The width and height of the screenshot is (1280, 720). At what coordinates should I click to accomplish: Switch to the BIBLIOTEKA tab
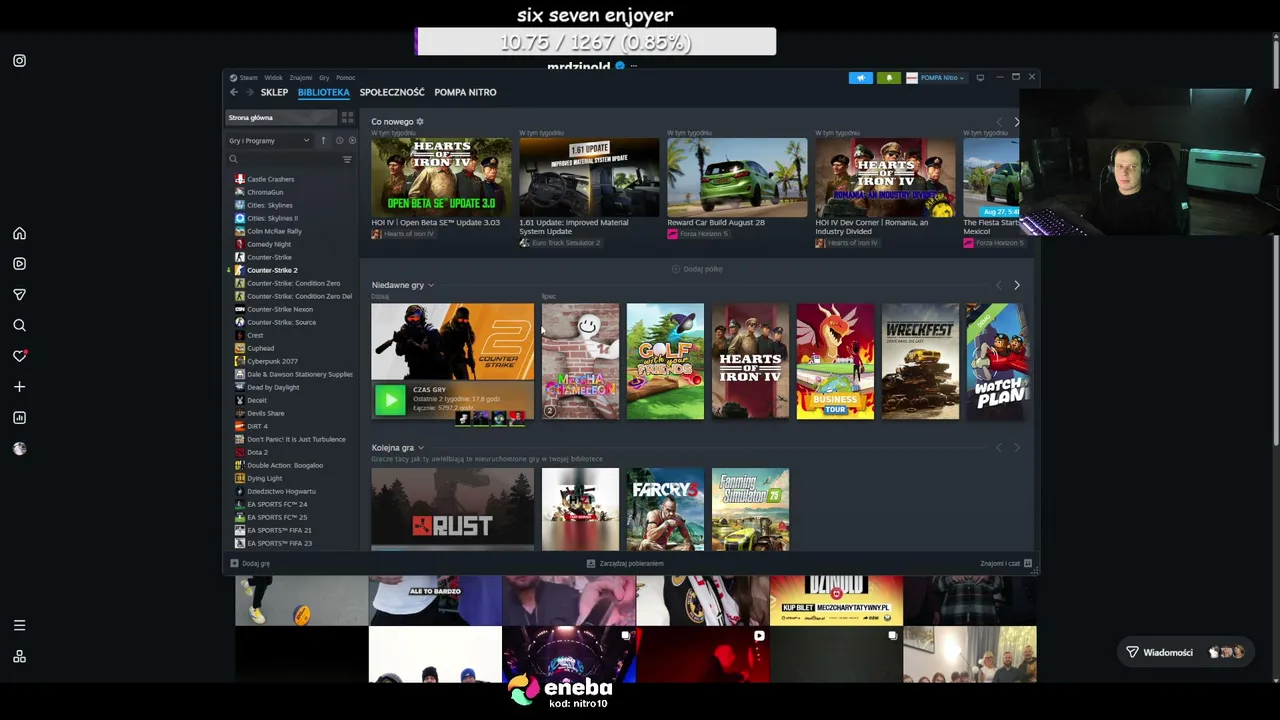(x=323, y=92)
